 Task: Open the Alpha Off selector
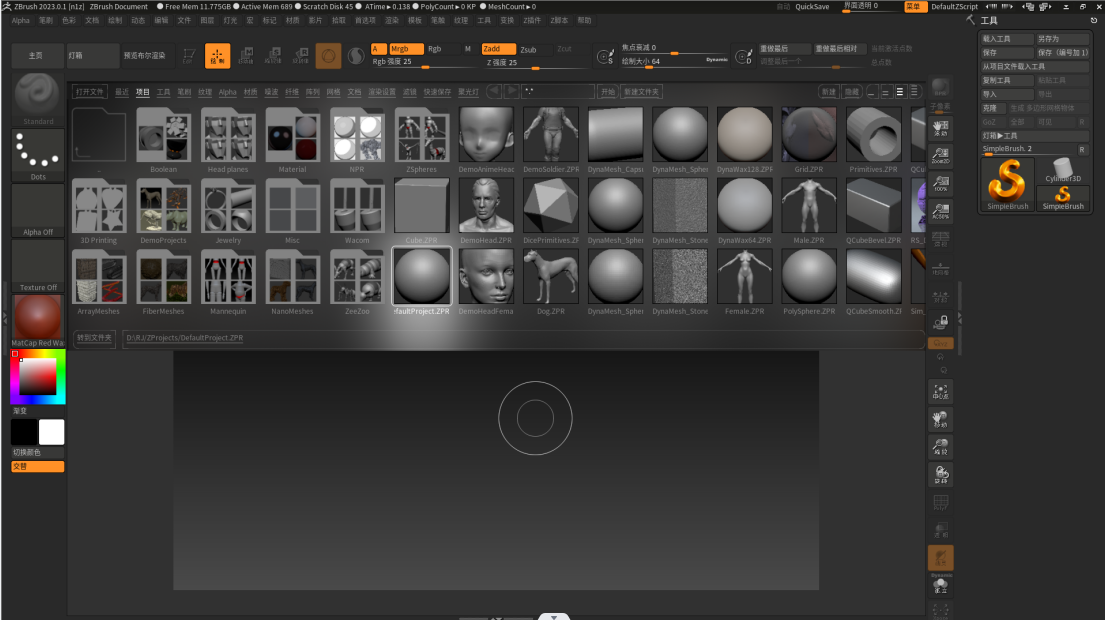pyautogui.click(x=38, y=210)
